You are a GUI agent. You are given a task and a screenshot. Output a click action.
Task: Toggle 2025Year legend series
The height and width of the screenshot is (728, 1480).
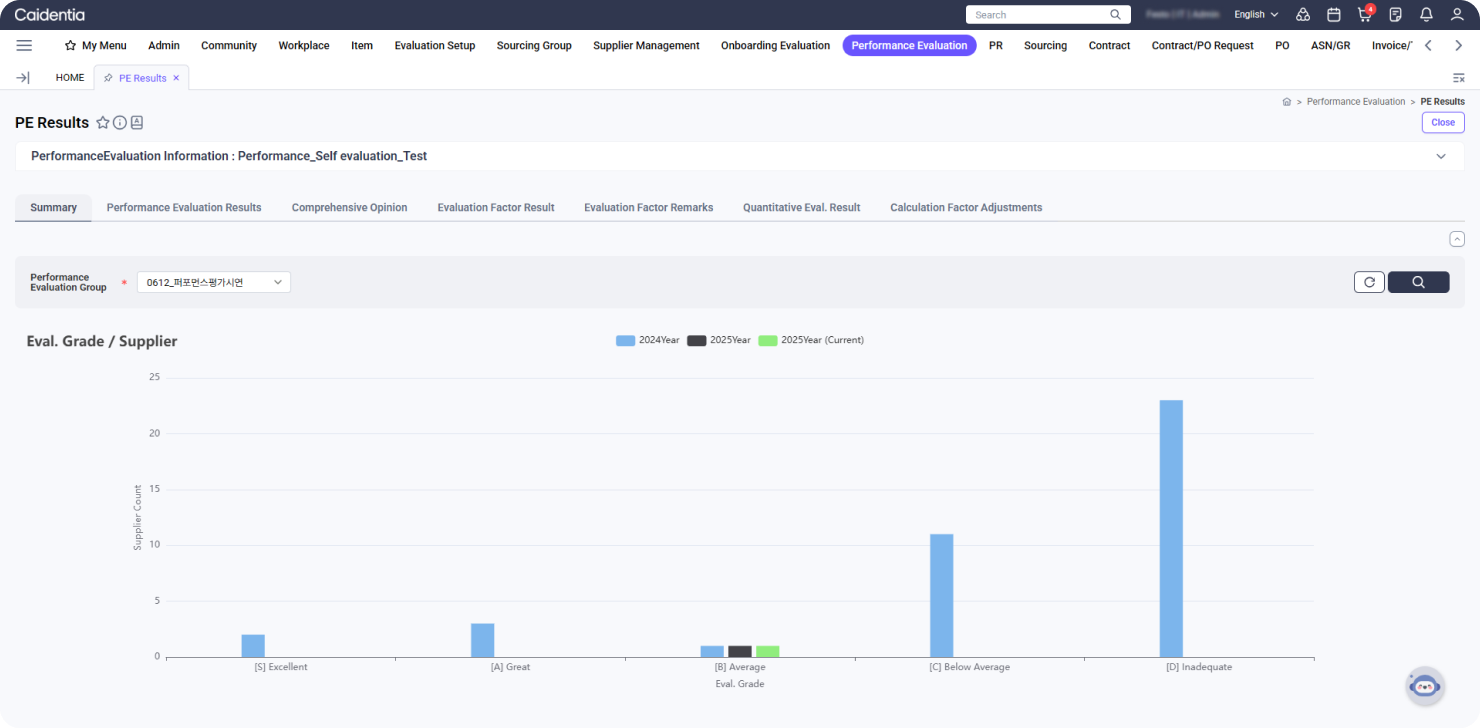pos(719,340)
